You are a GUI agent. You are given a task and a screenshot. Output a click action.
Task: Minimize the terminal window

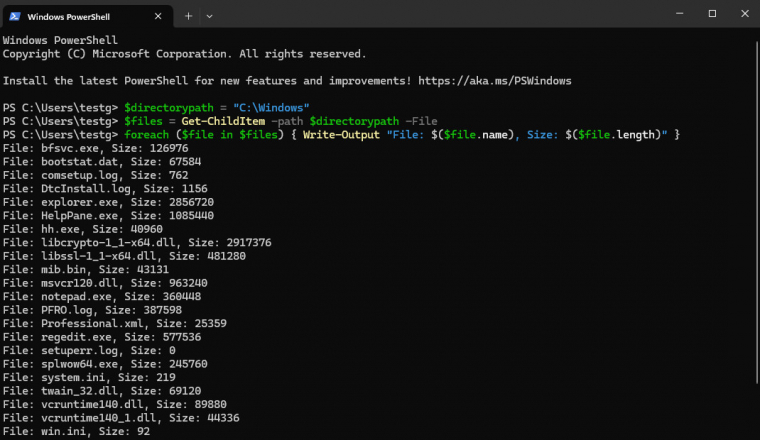680,14
